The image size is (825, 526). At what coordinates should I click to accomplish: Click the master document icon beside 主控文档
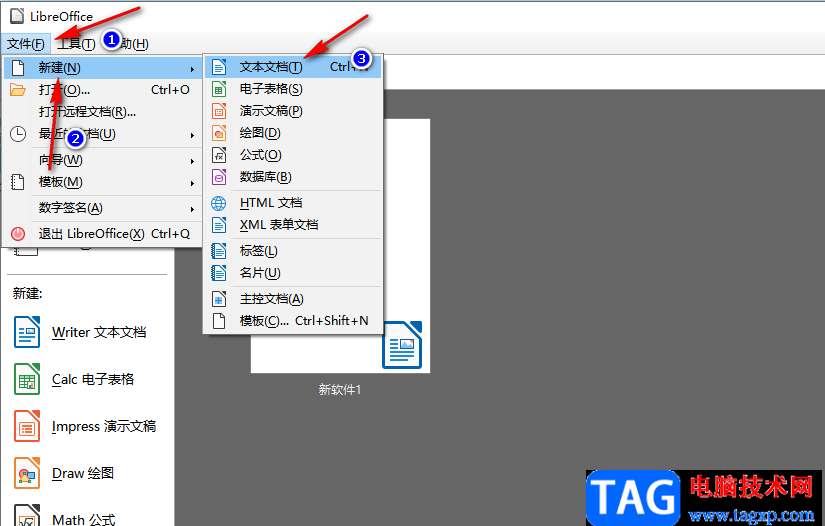[219, 299]
